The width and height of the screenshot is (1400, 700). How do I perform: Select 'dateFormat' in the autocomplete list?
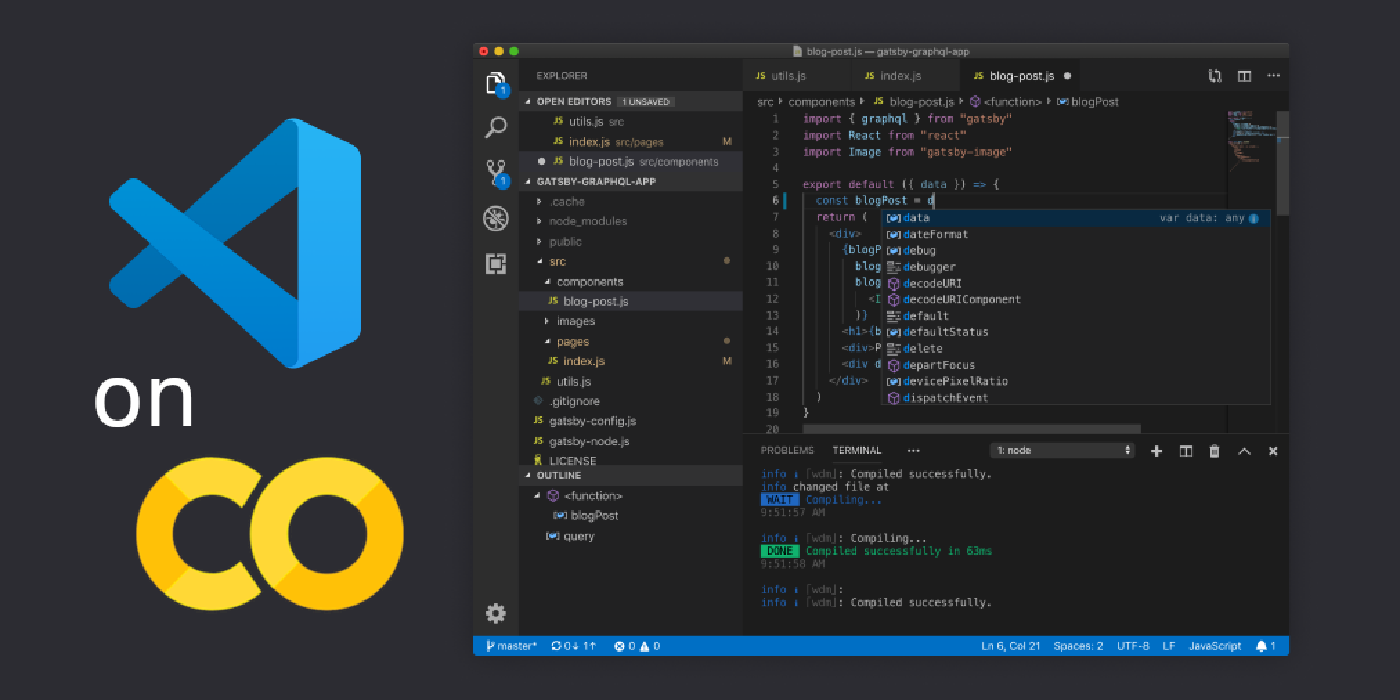point(935,234)
